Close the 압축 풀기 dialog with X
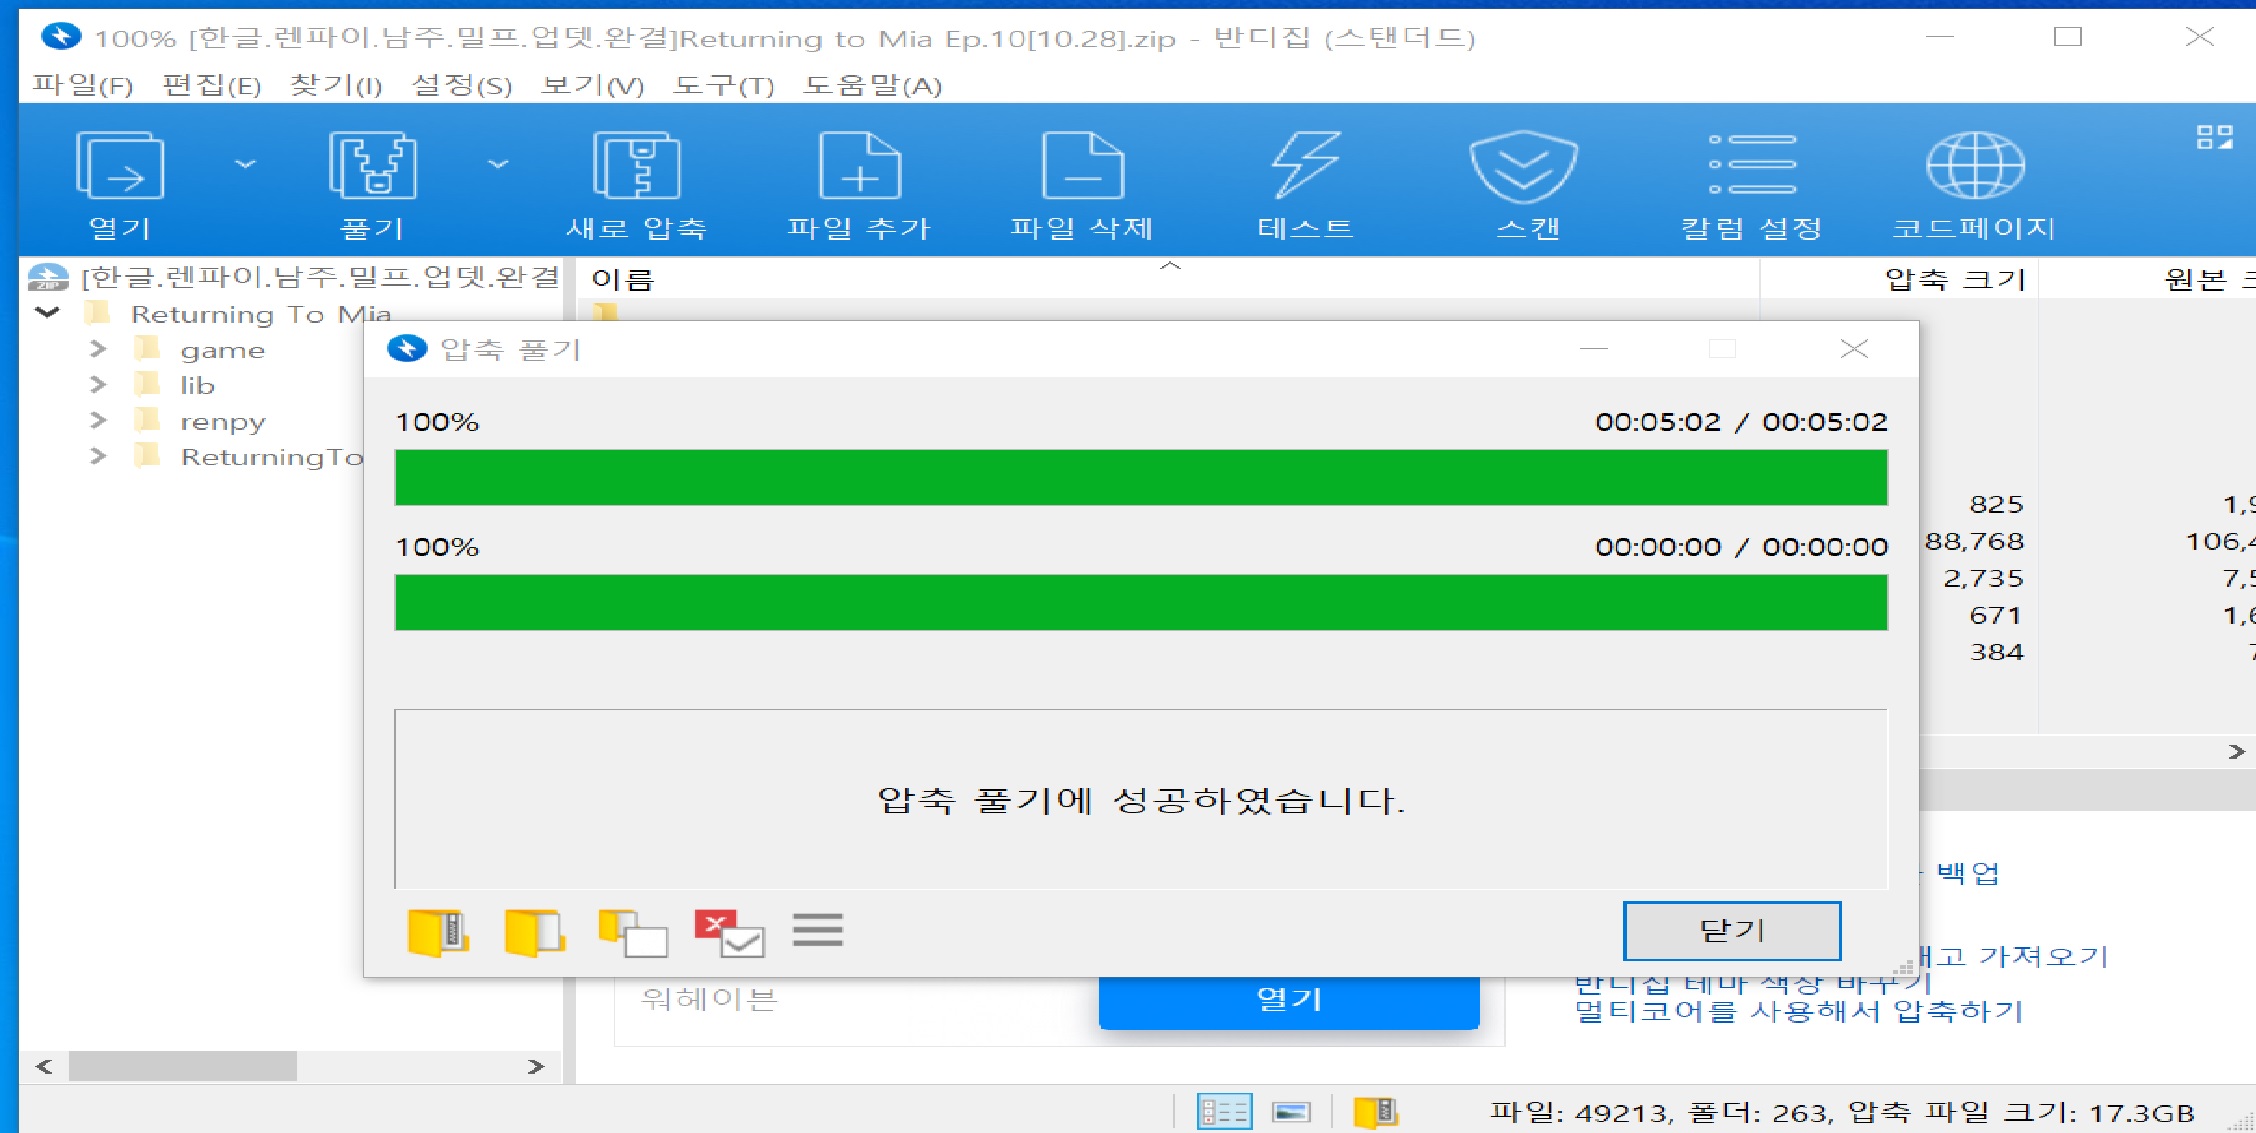The width and height of the screenshot is (2256, 1133). [x=1854, y=348]
